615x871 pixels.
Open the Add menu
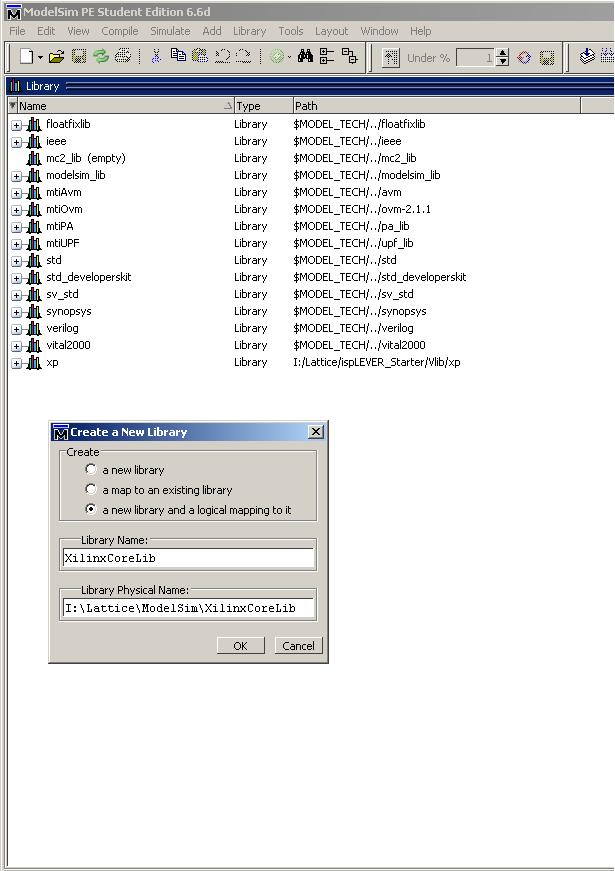coord(212,31)
